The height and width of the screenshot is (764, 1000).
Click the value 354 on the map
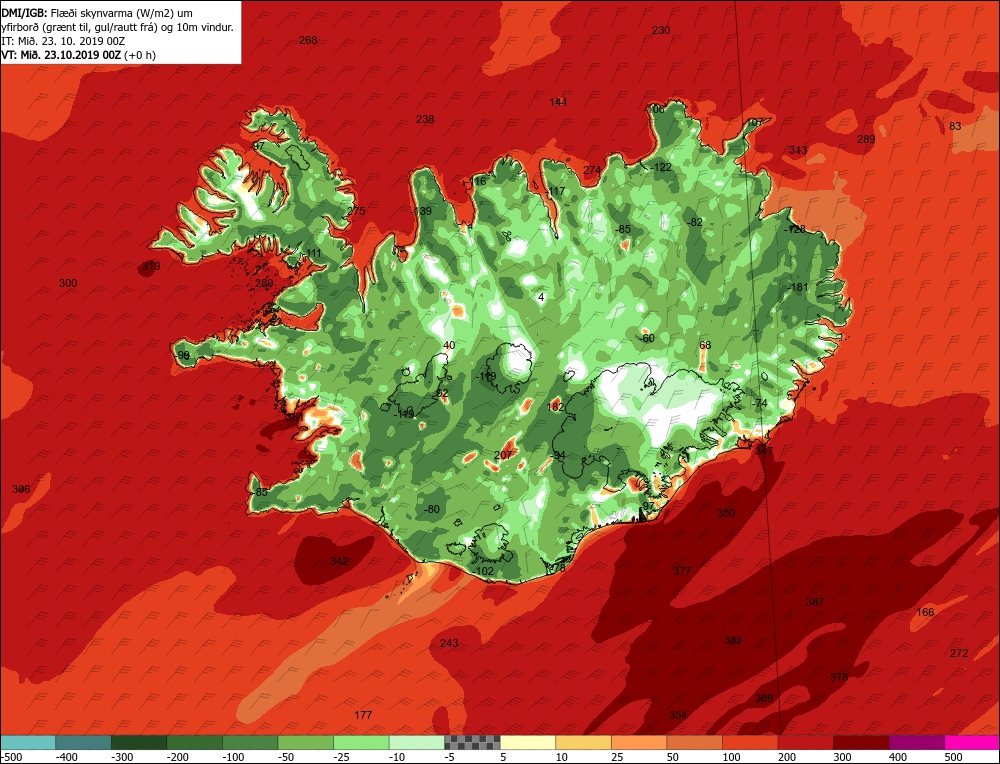coord(678,715)
